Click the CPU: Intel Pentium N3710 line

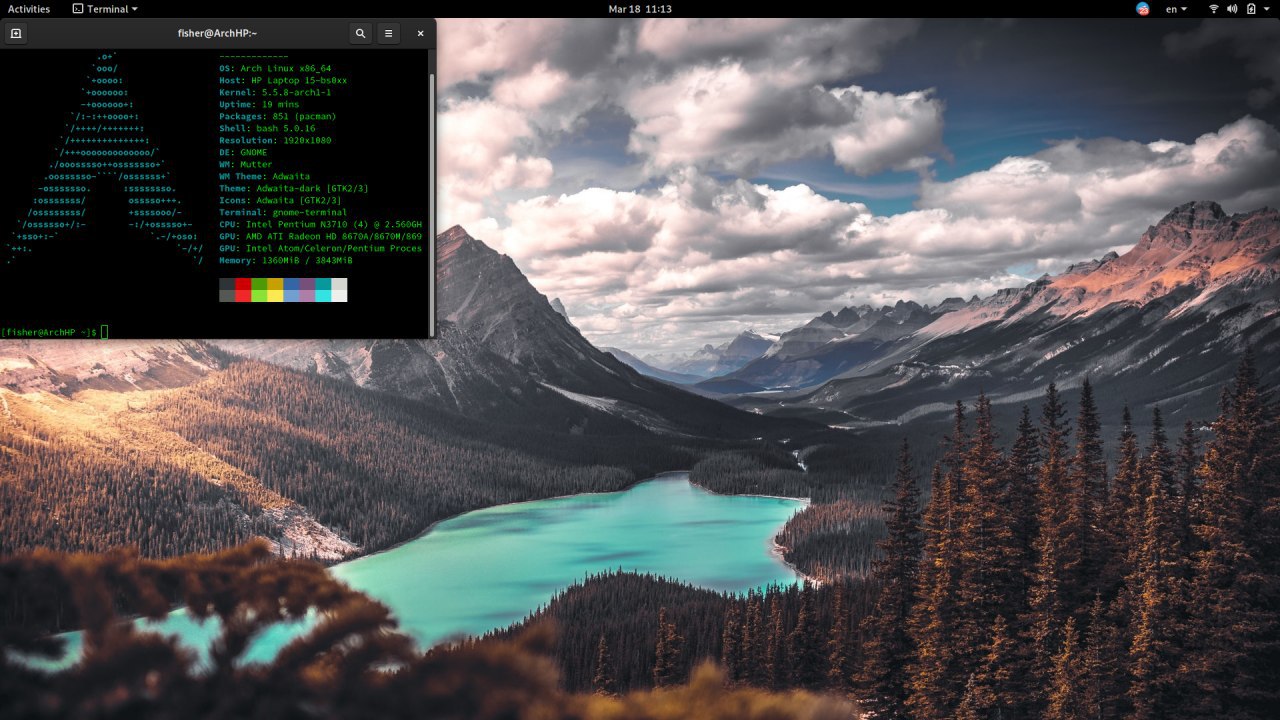coord(320,224)
